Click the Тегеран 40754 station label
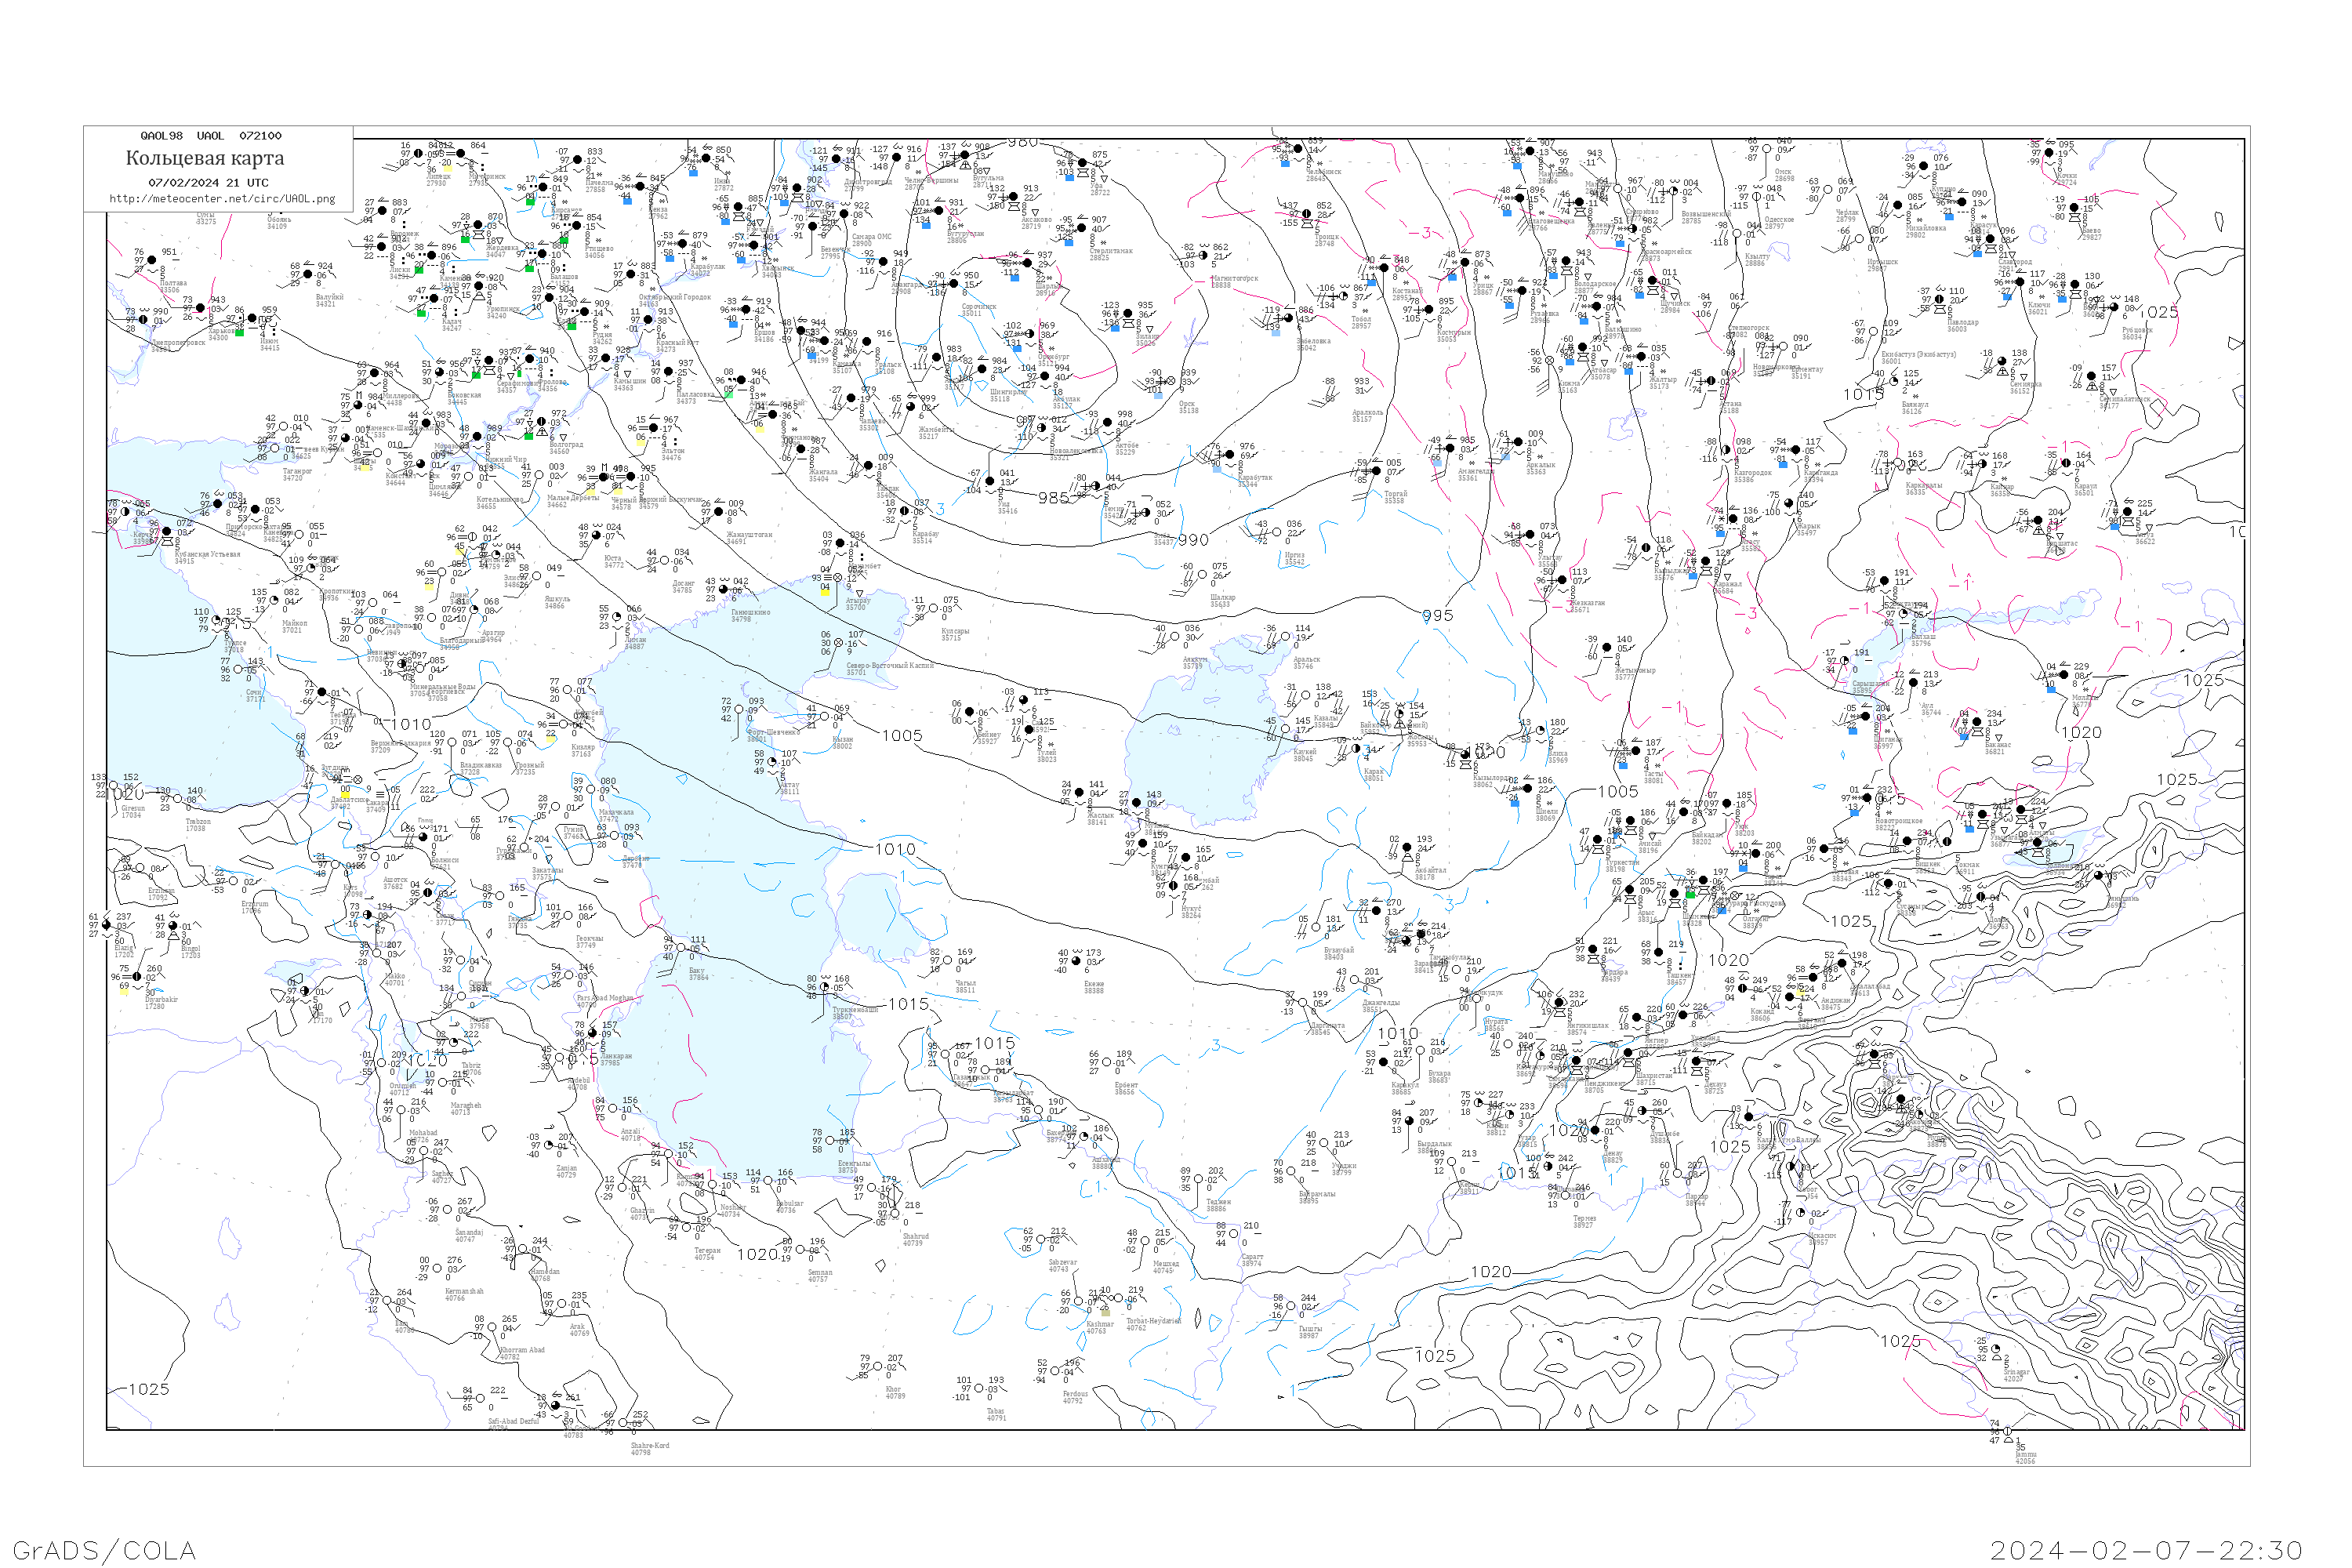Image resolution: width=2352 pixels, height=1568 pixels. 707,1253
